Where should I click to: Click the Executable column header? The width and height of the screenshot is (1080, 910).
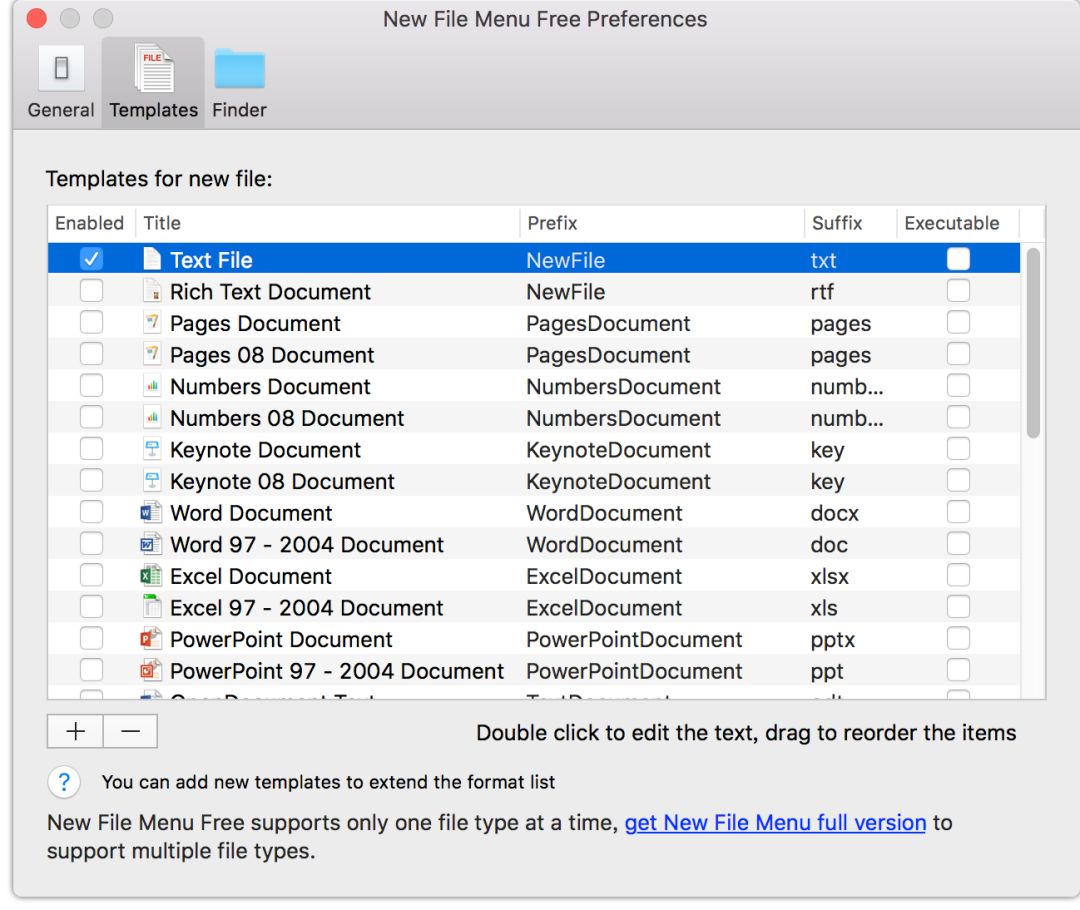[958, 223]
